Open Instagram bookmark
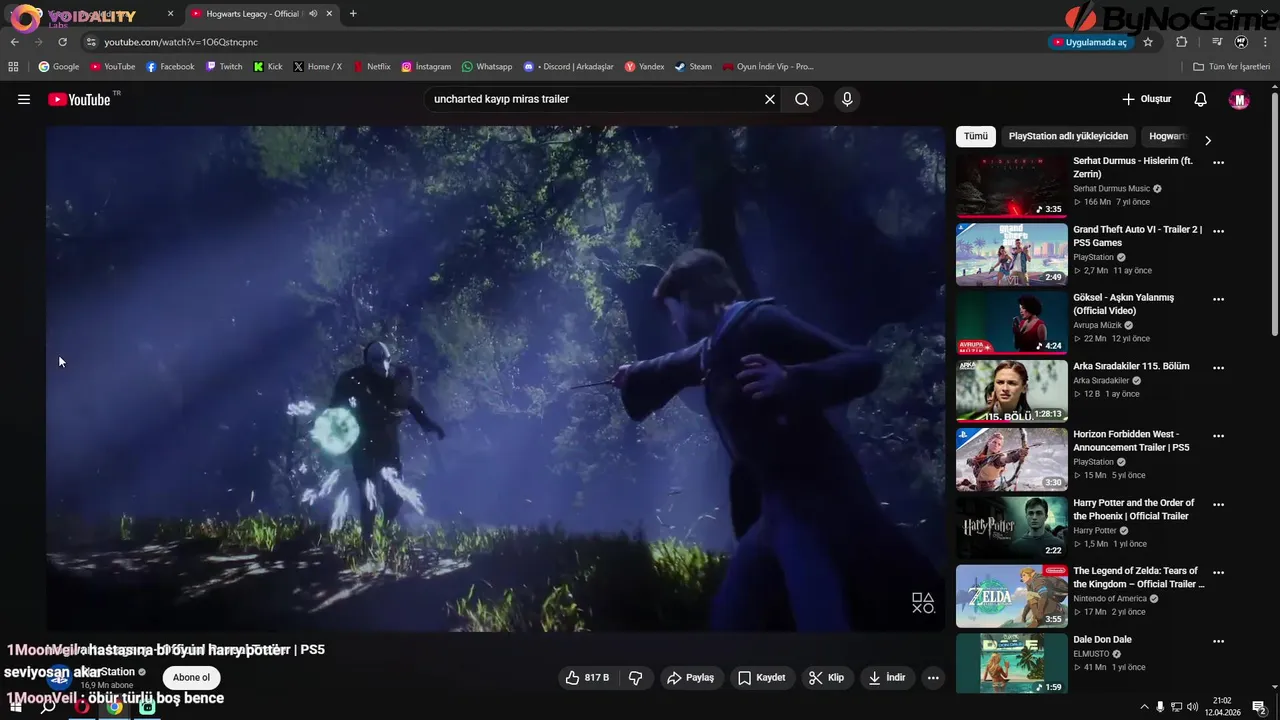The height and width of the screenshot is (720, 1280). pyautogui.click(x=426, y=67)
